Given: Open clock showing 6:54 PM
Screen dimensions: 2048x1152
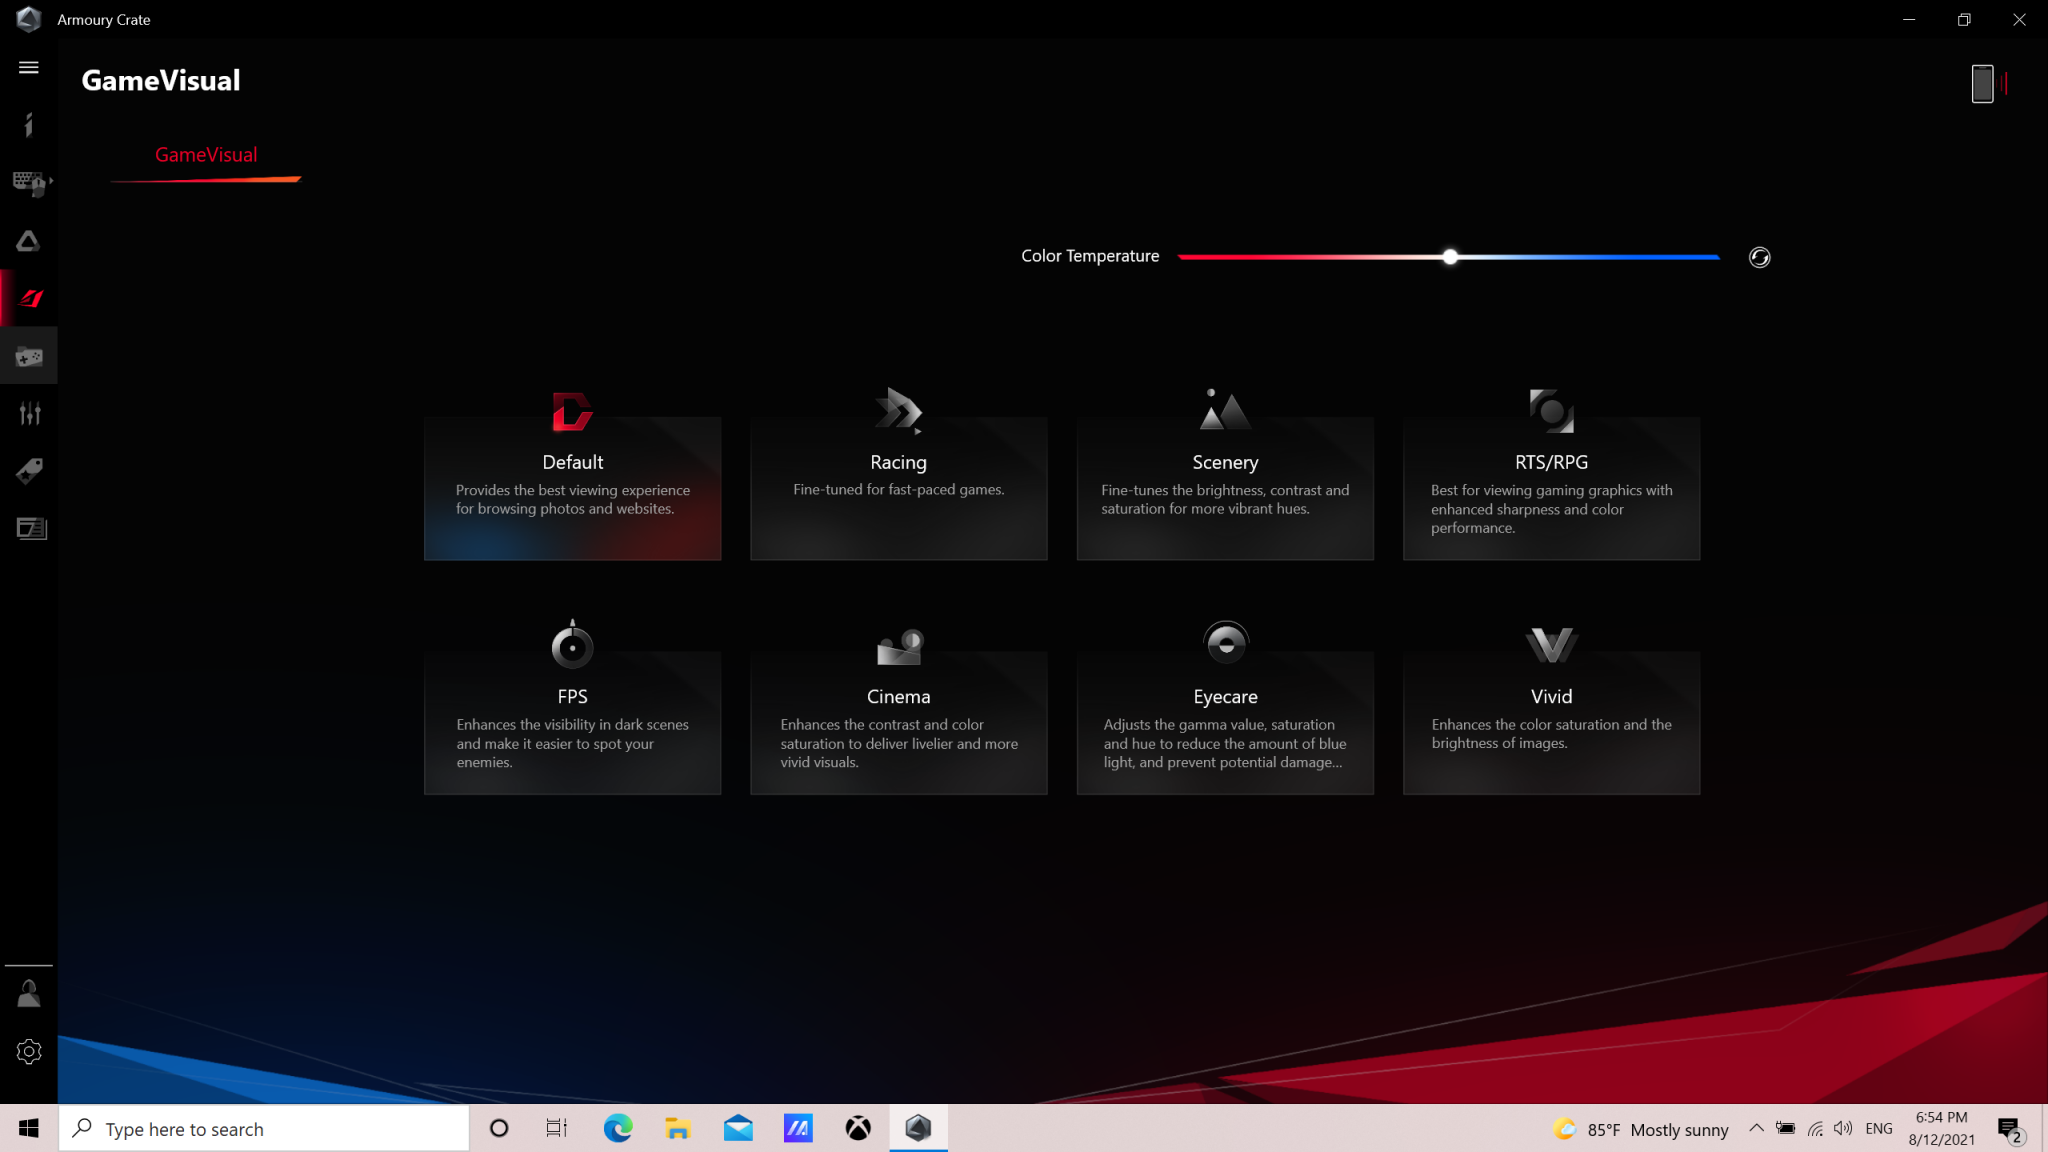Looking at the screenshot, I should click(x=1941, y=1128).
